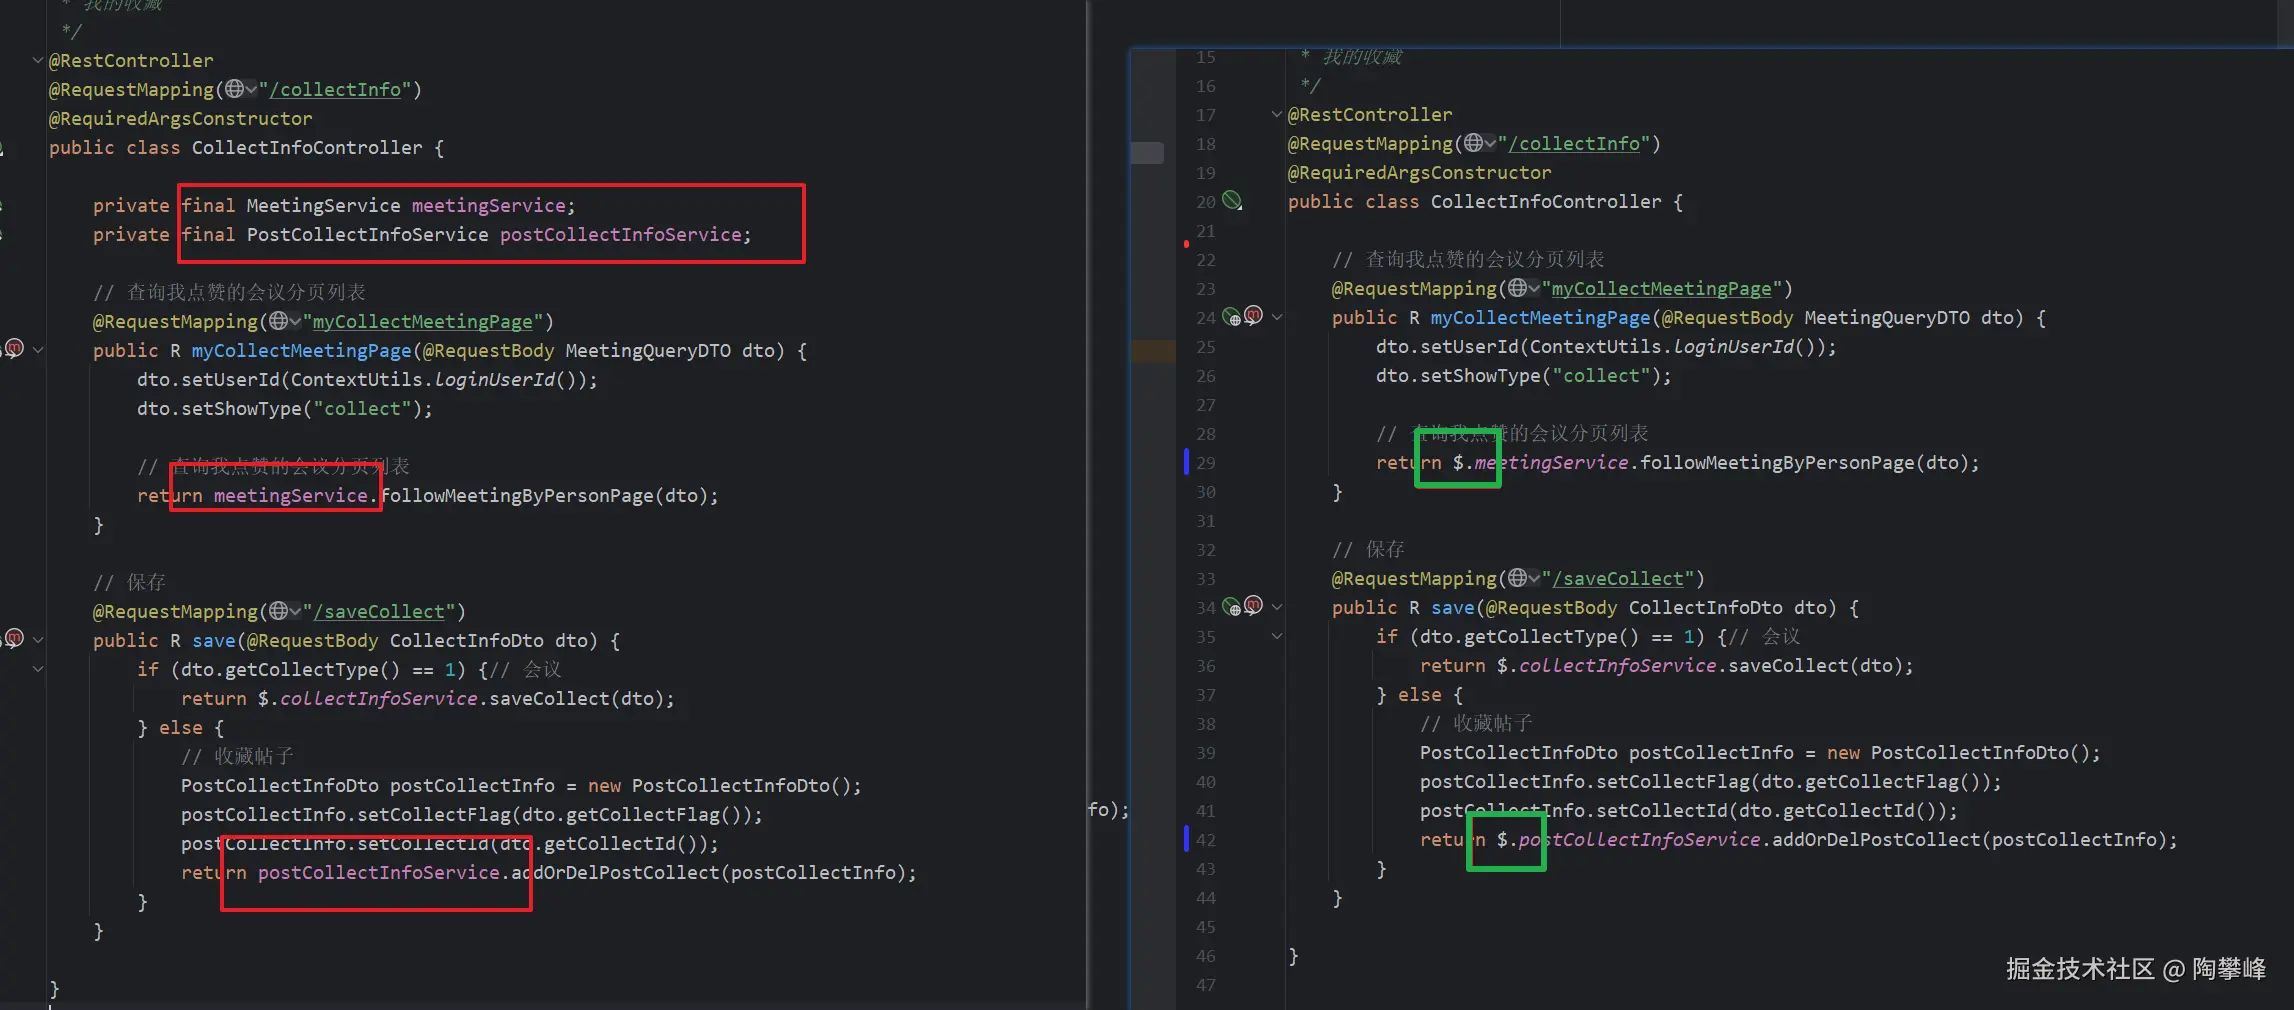Click red 'm' request-mapping gutter icon on line 24

tap(1253, 316)
